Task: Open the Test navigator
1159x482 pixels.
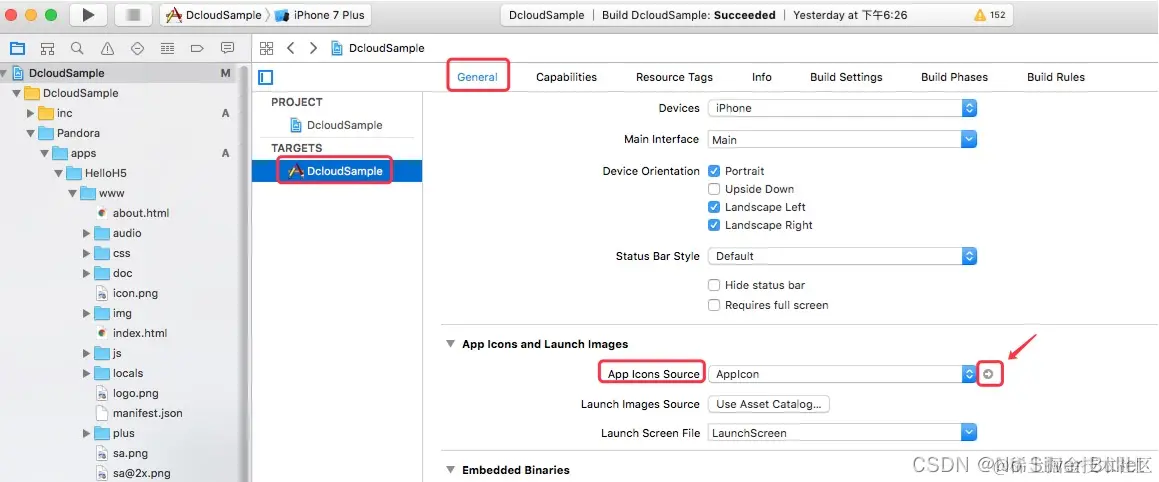Action: point(137,49)
